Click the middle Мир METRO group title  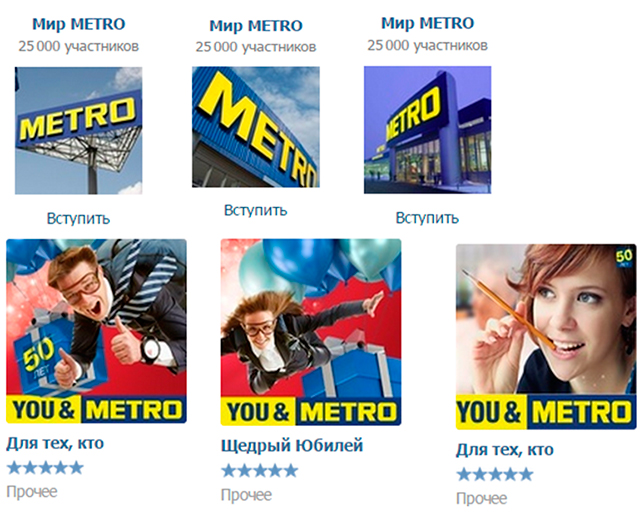(x=256, y=25)
